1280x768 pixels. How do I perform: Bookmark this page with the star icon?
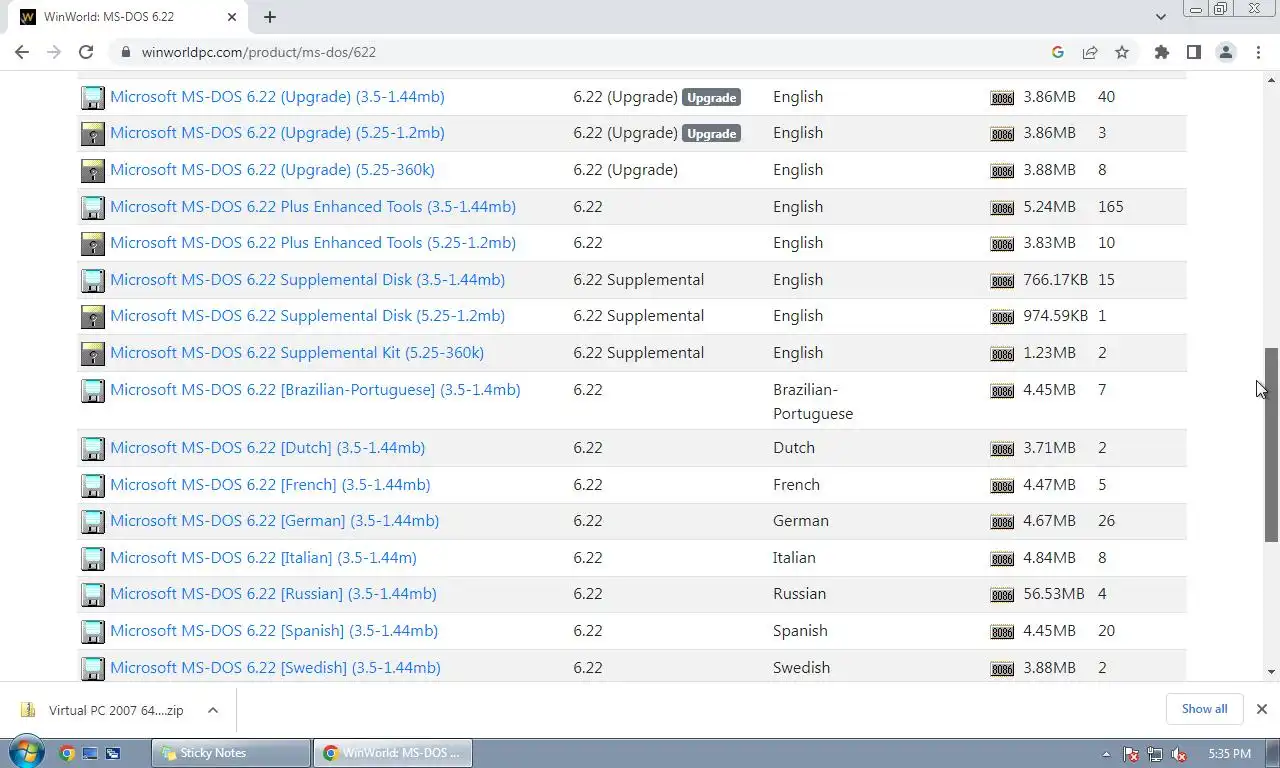click(x=1122, y=52)
